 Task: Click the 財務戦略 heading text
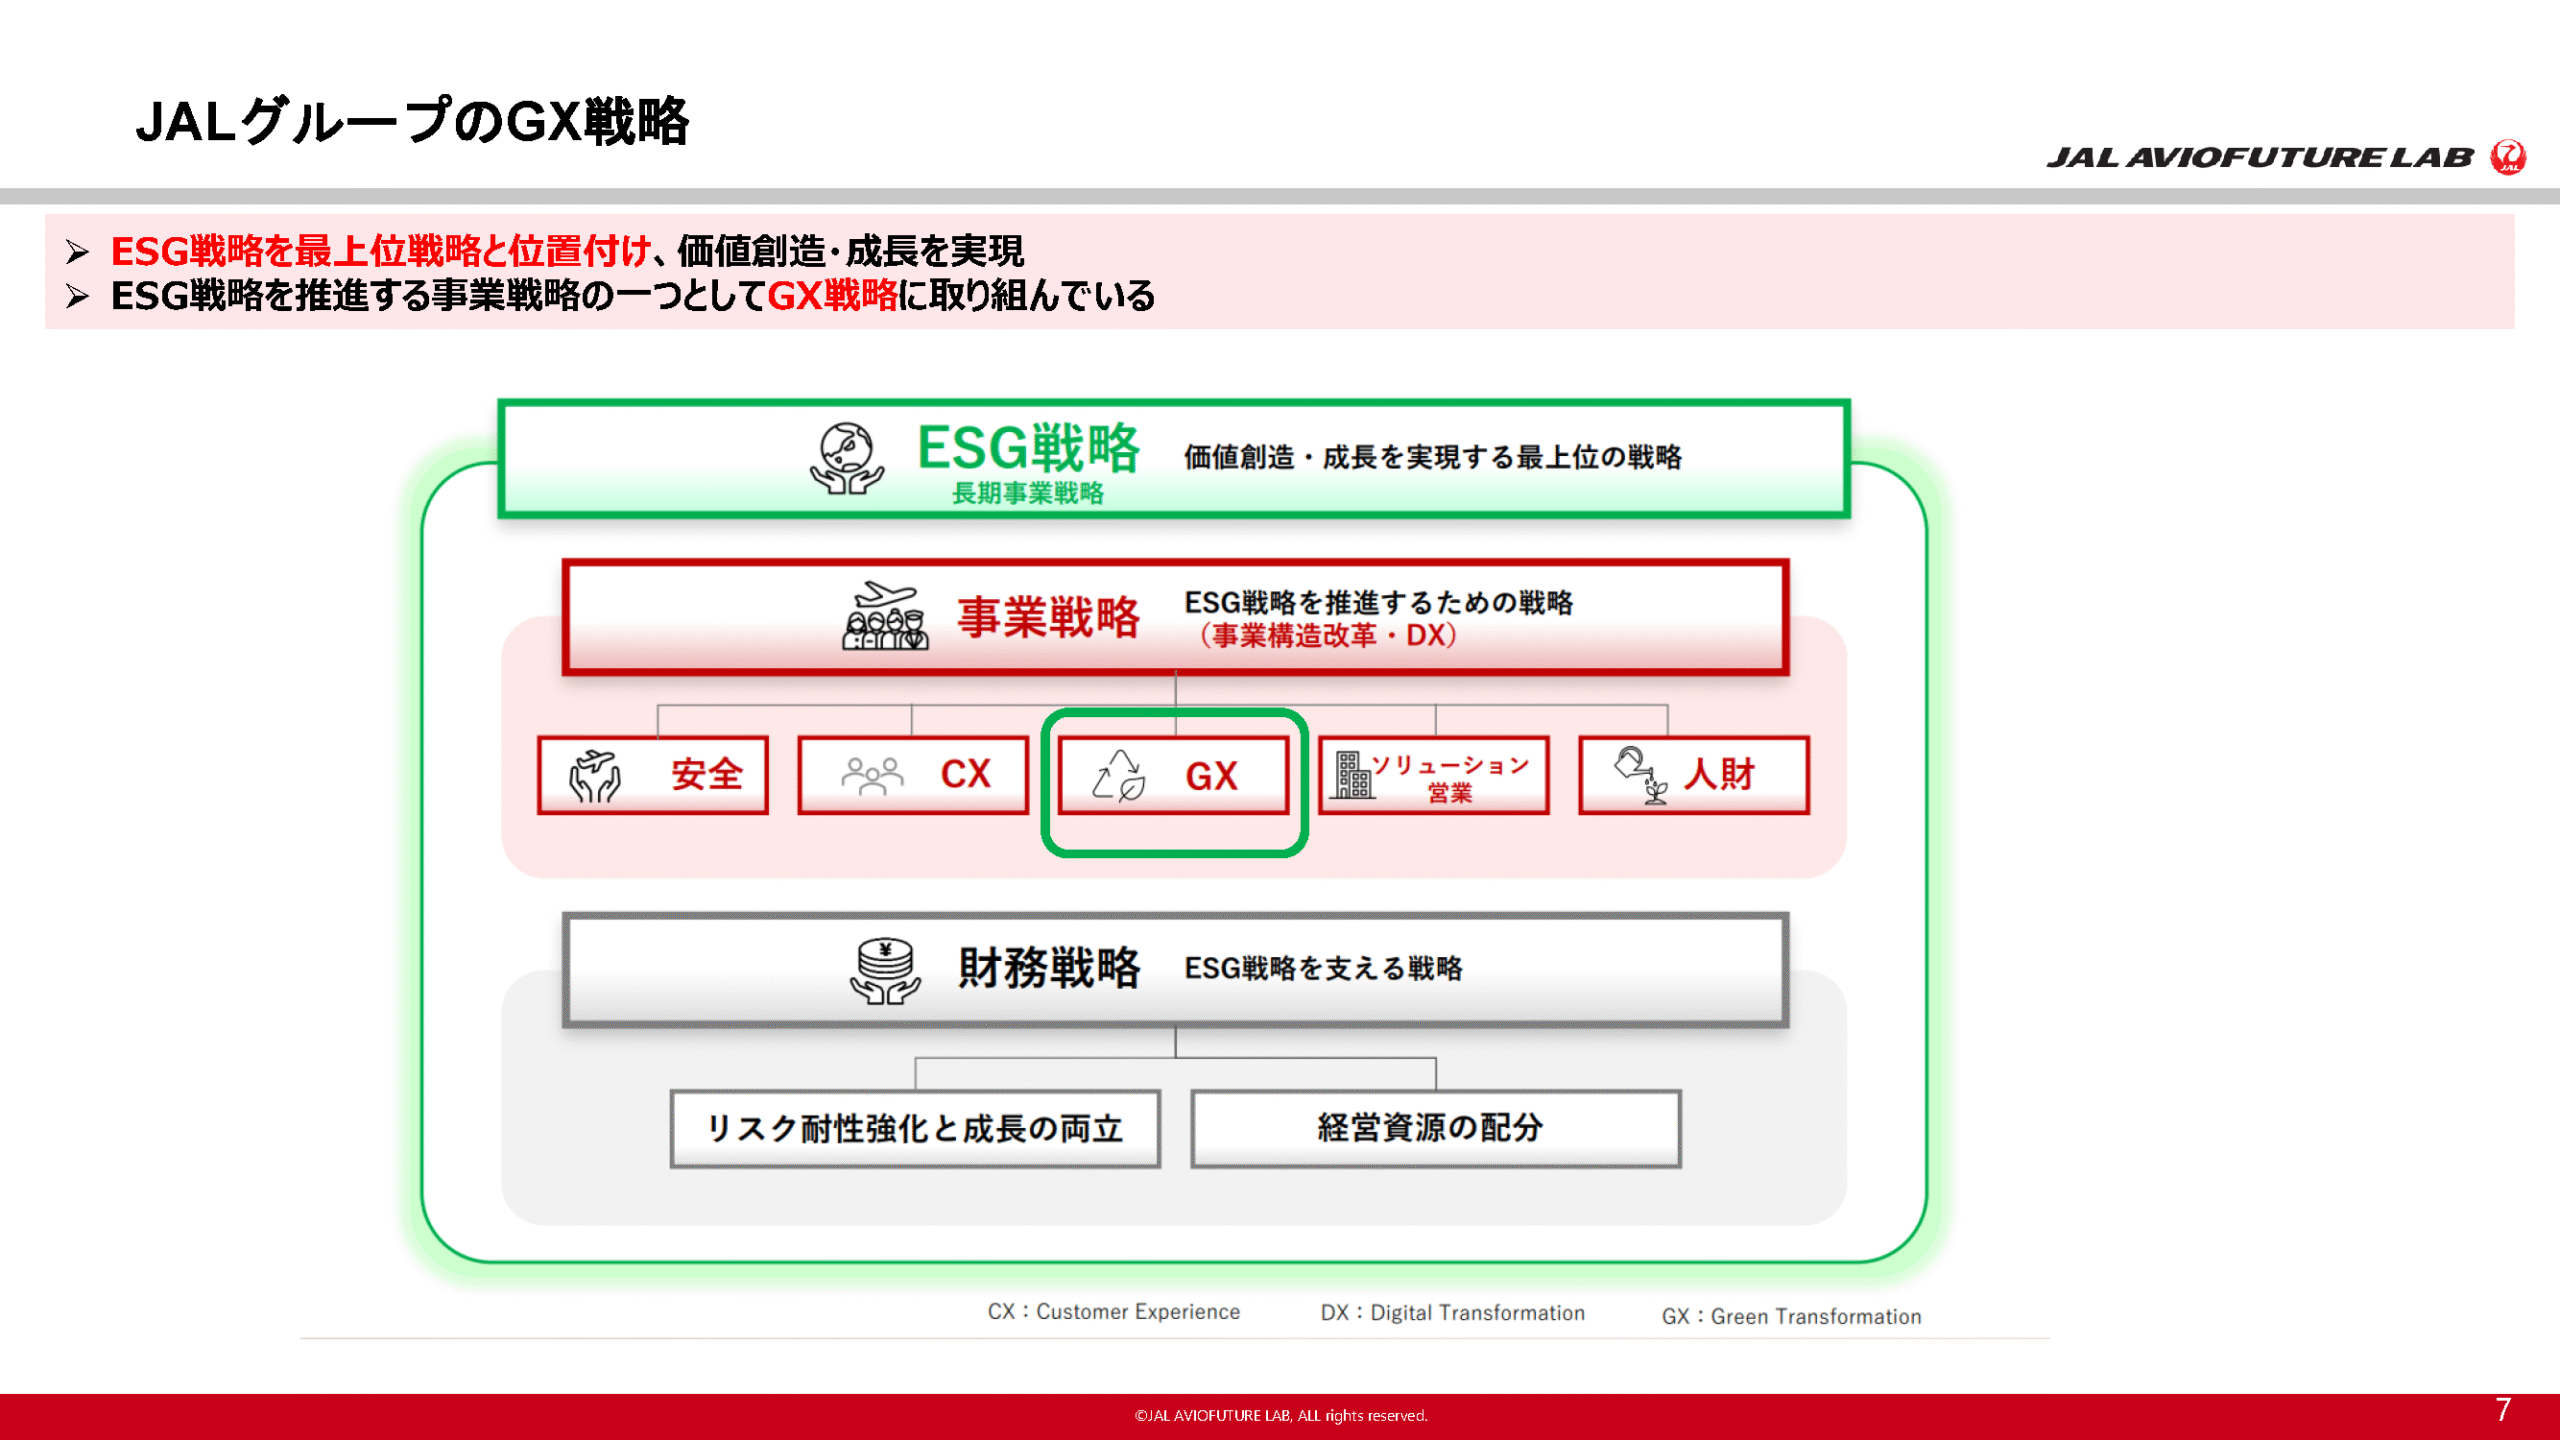(1049, 968)
